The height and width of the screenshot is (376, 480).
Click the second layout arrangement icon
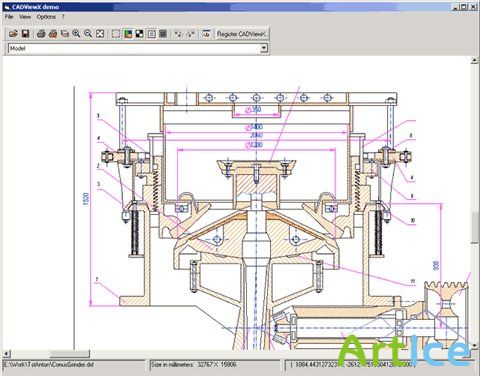(191, 34)
